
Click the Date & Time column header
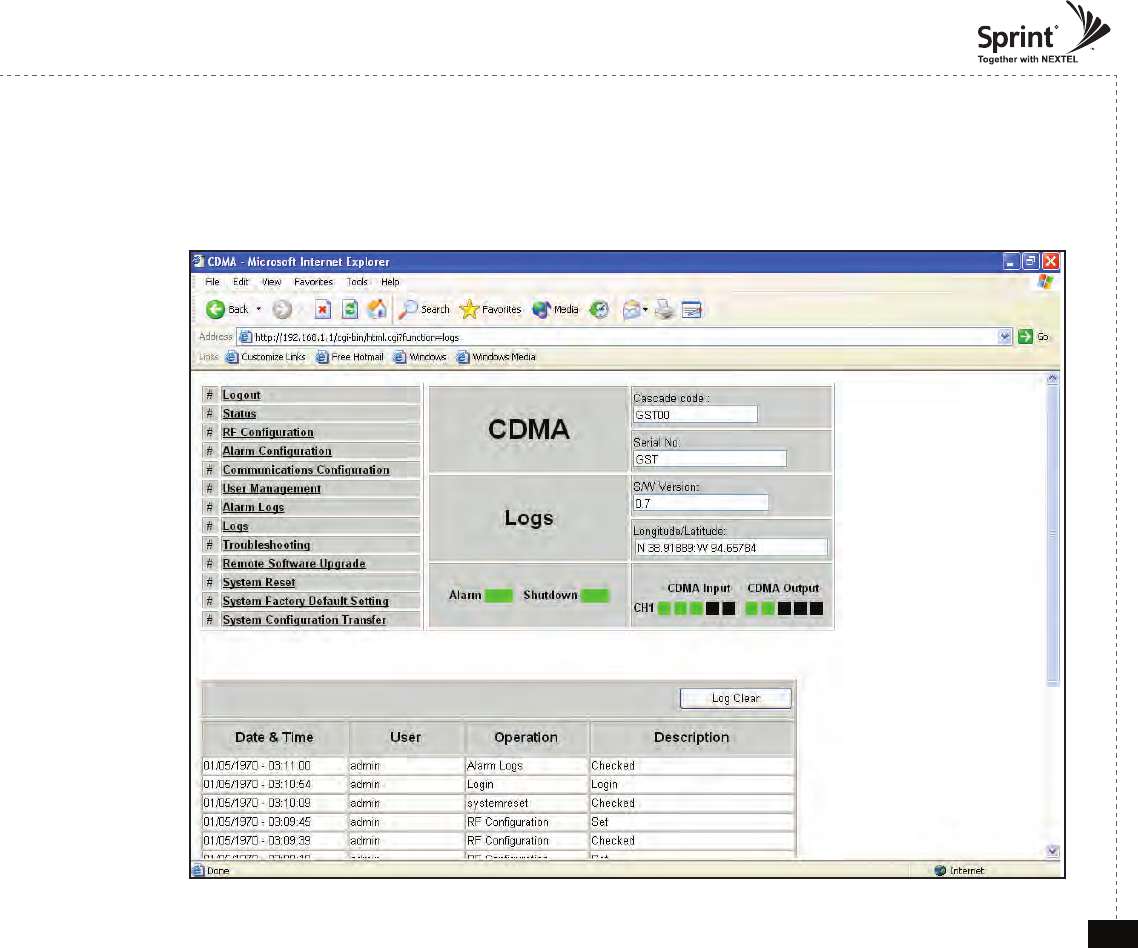[x=274, y=737]
